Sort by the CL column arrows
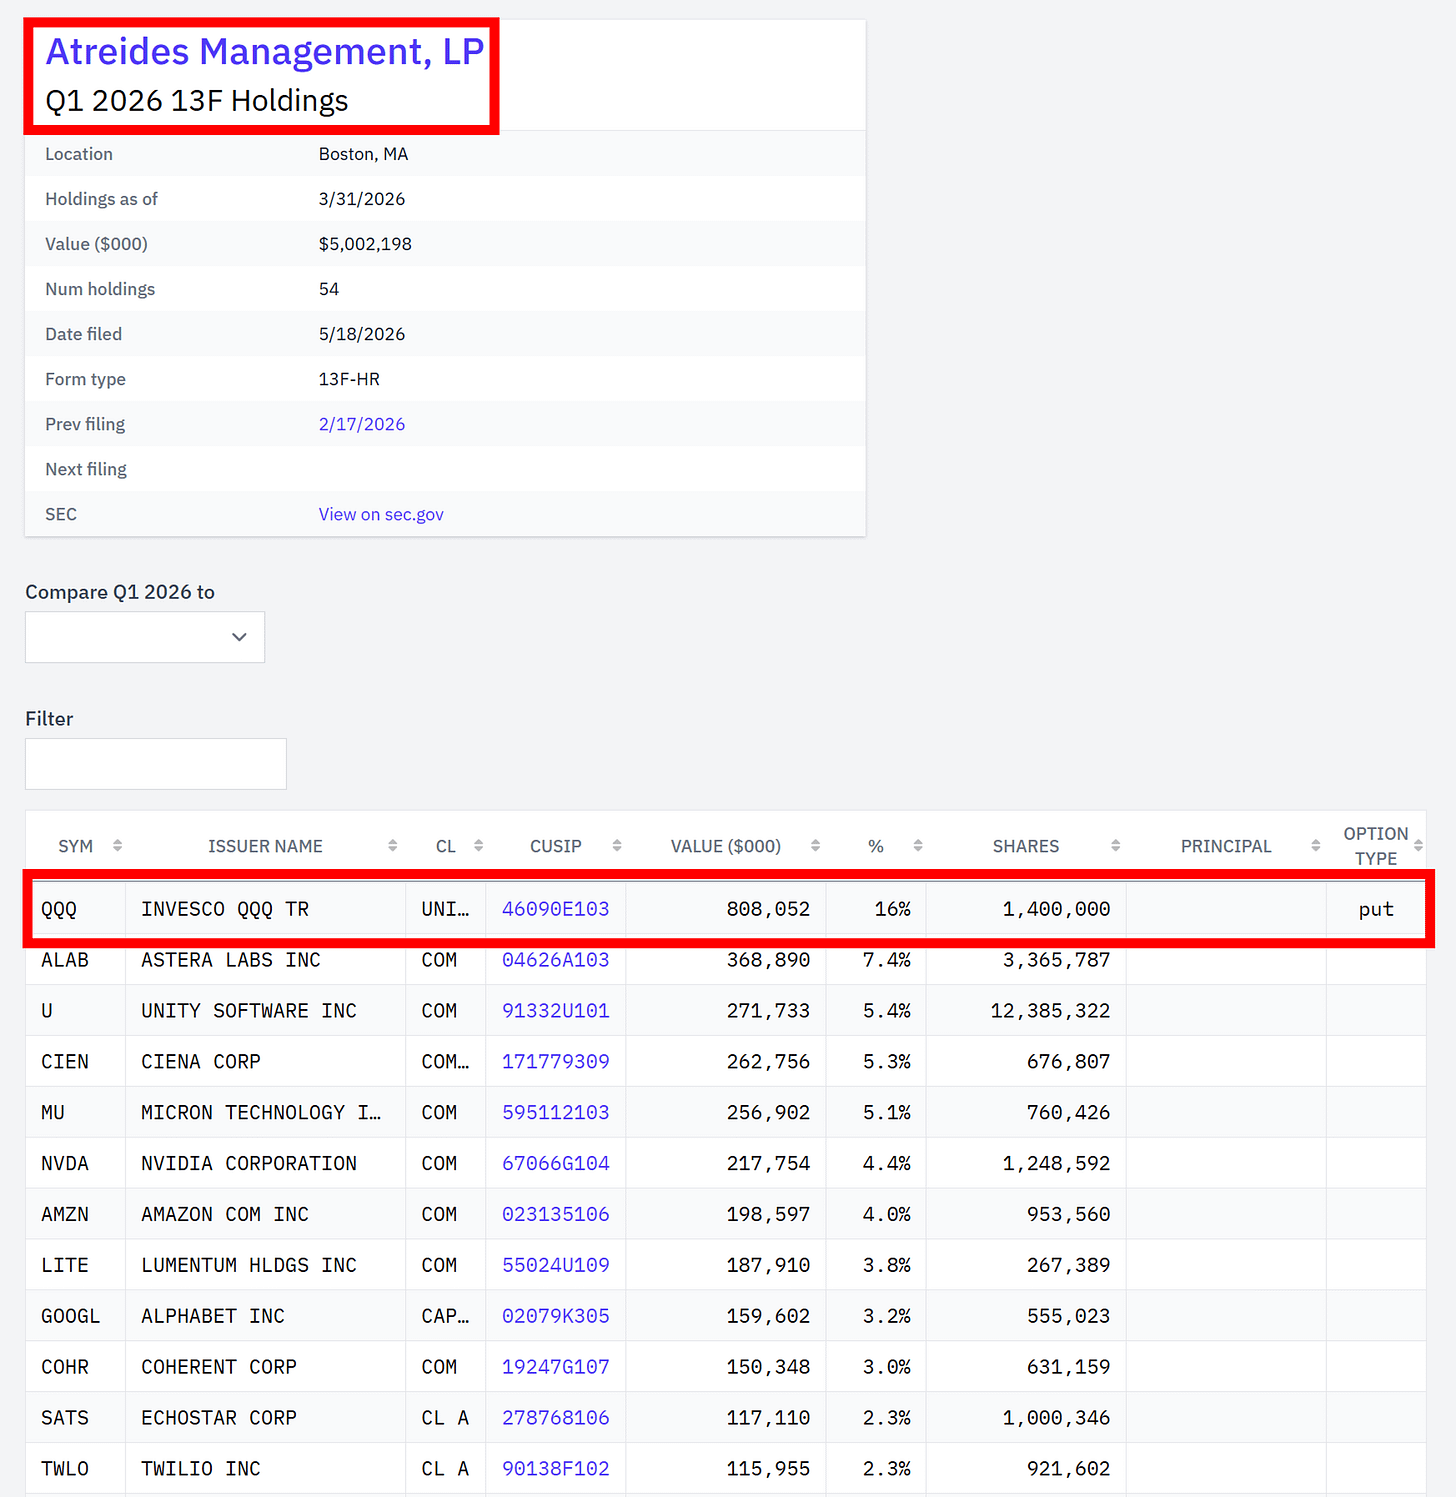The width and height of the screenshot is (1456, 1497). tap(478, 846)
